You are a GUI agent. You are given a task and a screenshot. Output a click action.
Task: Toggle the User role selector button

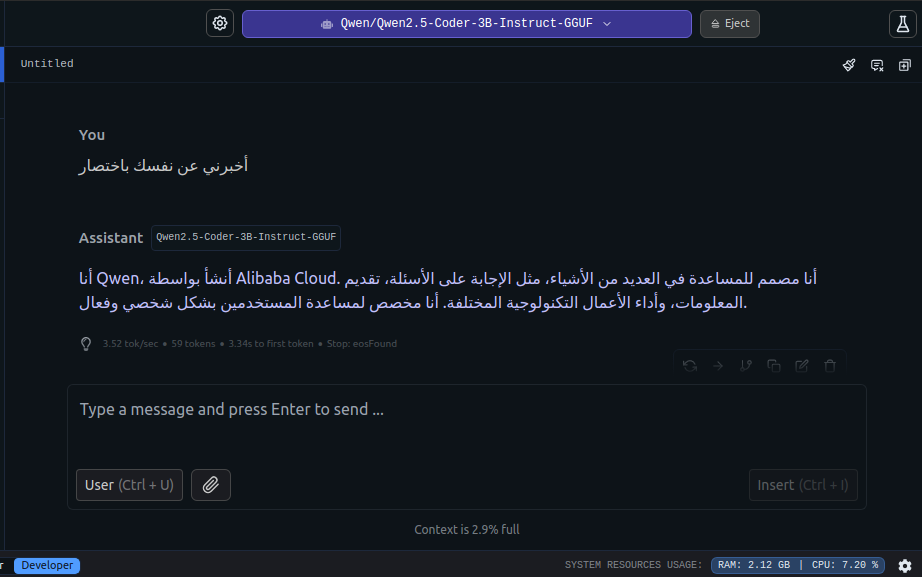pyautogui.click(x=129, y=485)
